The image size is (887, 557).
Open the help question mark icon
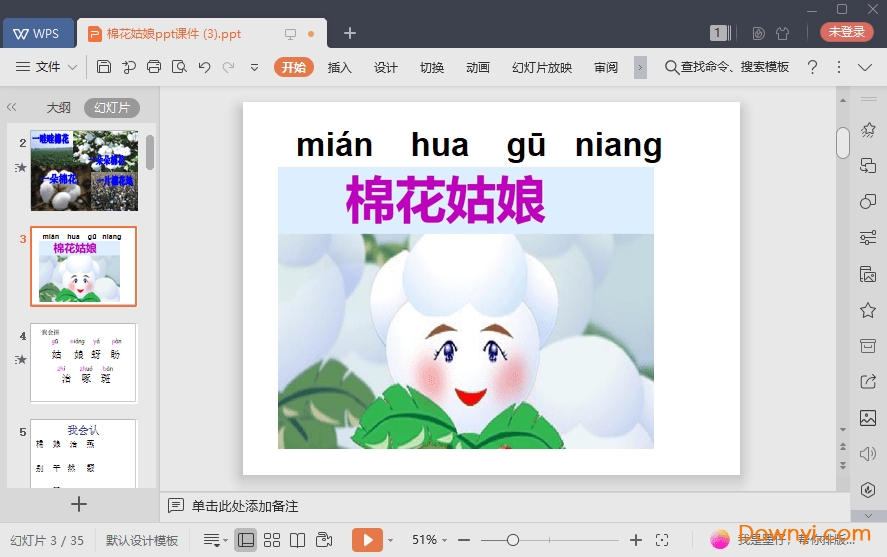click(812, 67)
